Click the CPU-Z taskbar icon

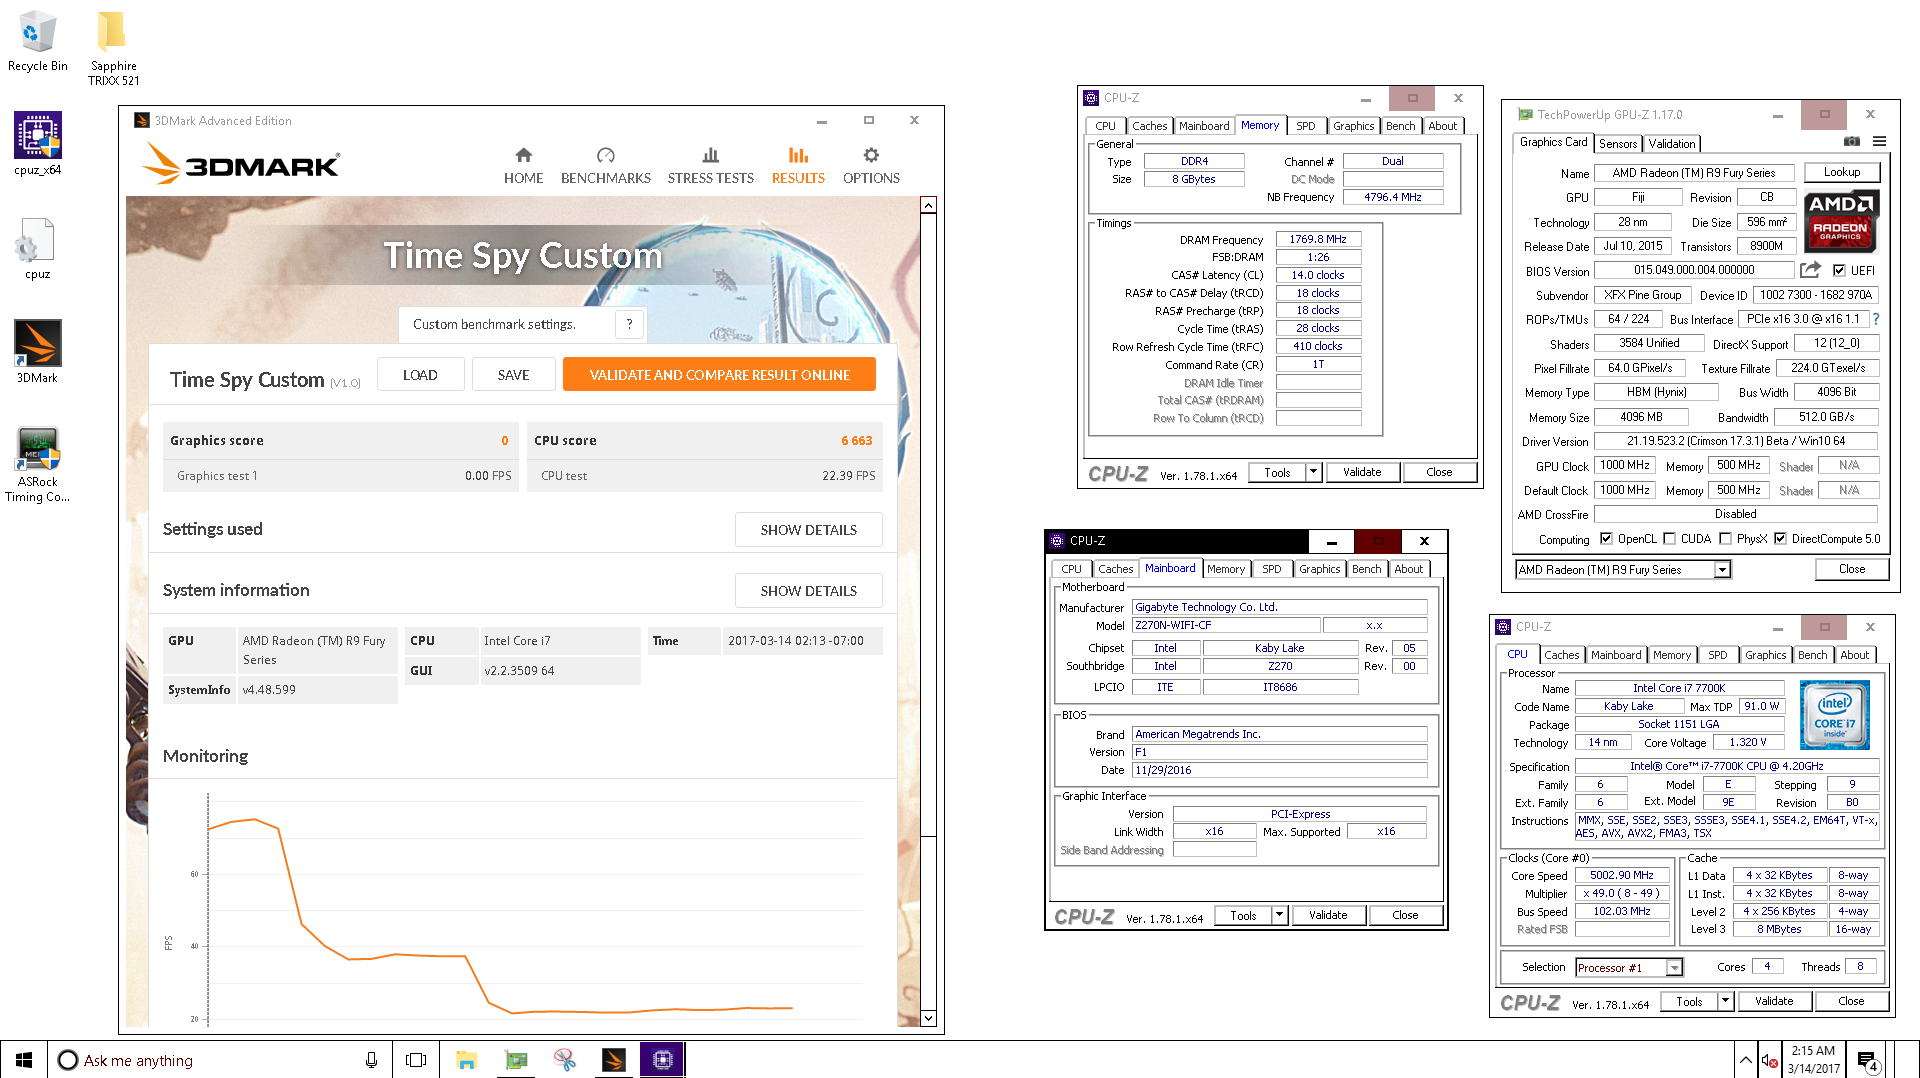tap(663, 1060)
